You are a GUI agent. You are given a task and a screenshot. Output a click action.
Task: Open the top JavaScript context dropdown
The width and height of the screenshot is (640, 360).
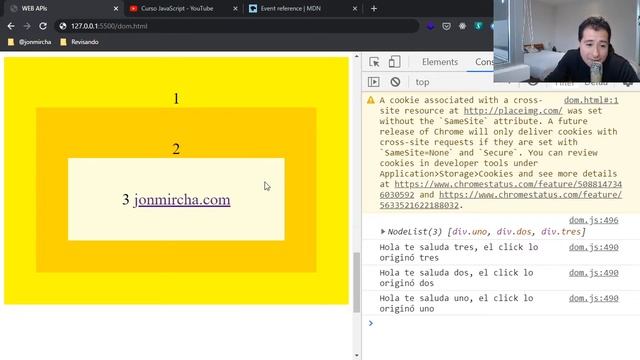pos(422,82)
